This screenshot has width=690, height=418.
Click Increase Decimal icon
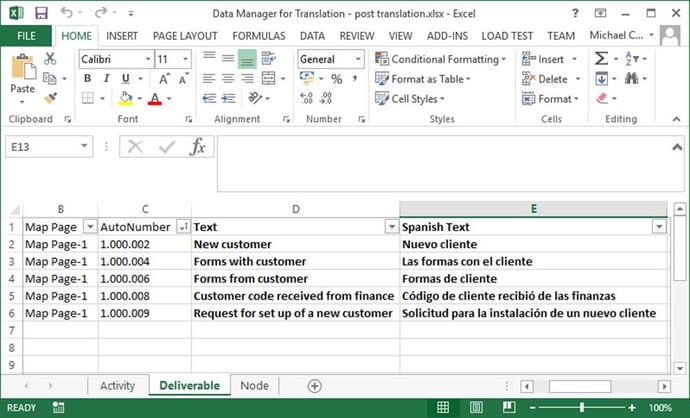(x=306, y=98)
